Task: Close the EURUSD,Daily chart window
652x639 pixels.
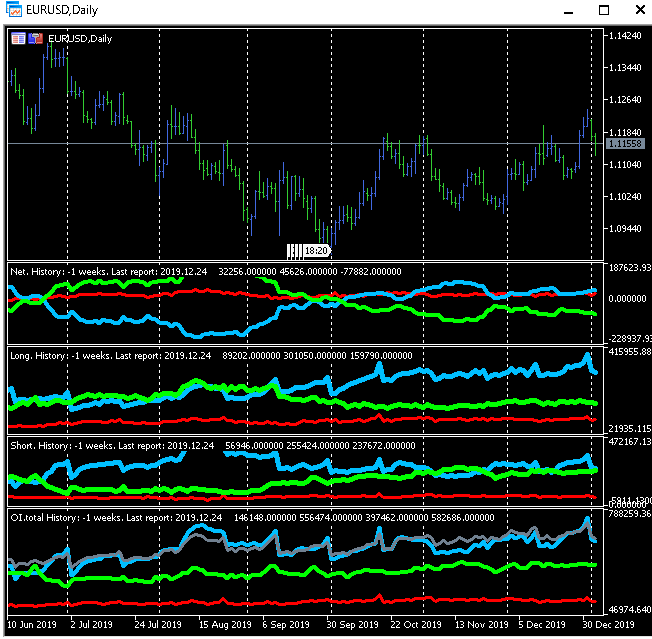Action: click(x=640, y=10)
